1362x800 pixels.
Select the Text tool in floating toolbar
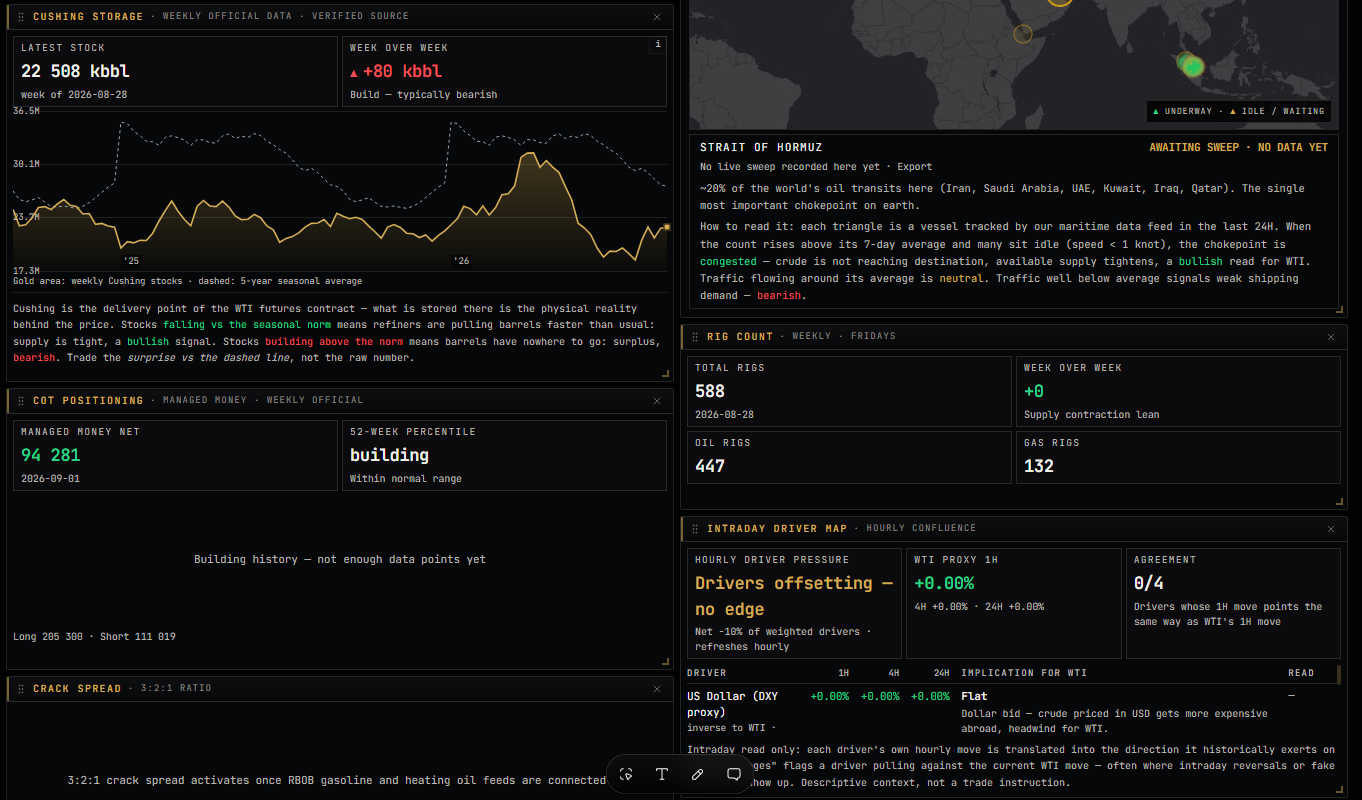point(662,774)
